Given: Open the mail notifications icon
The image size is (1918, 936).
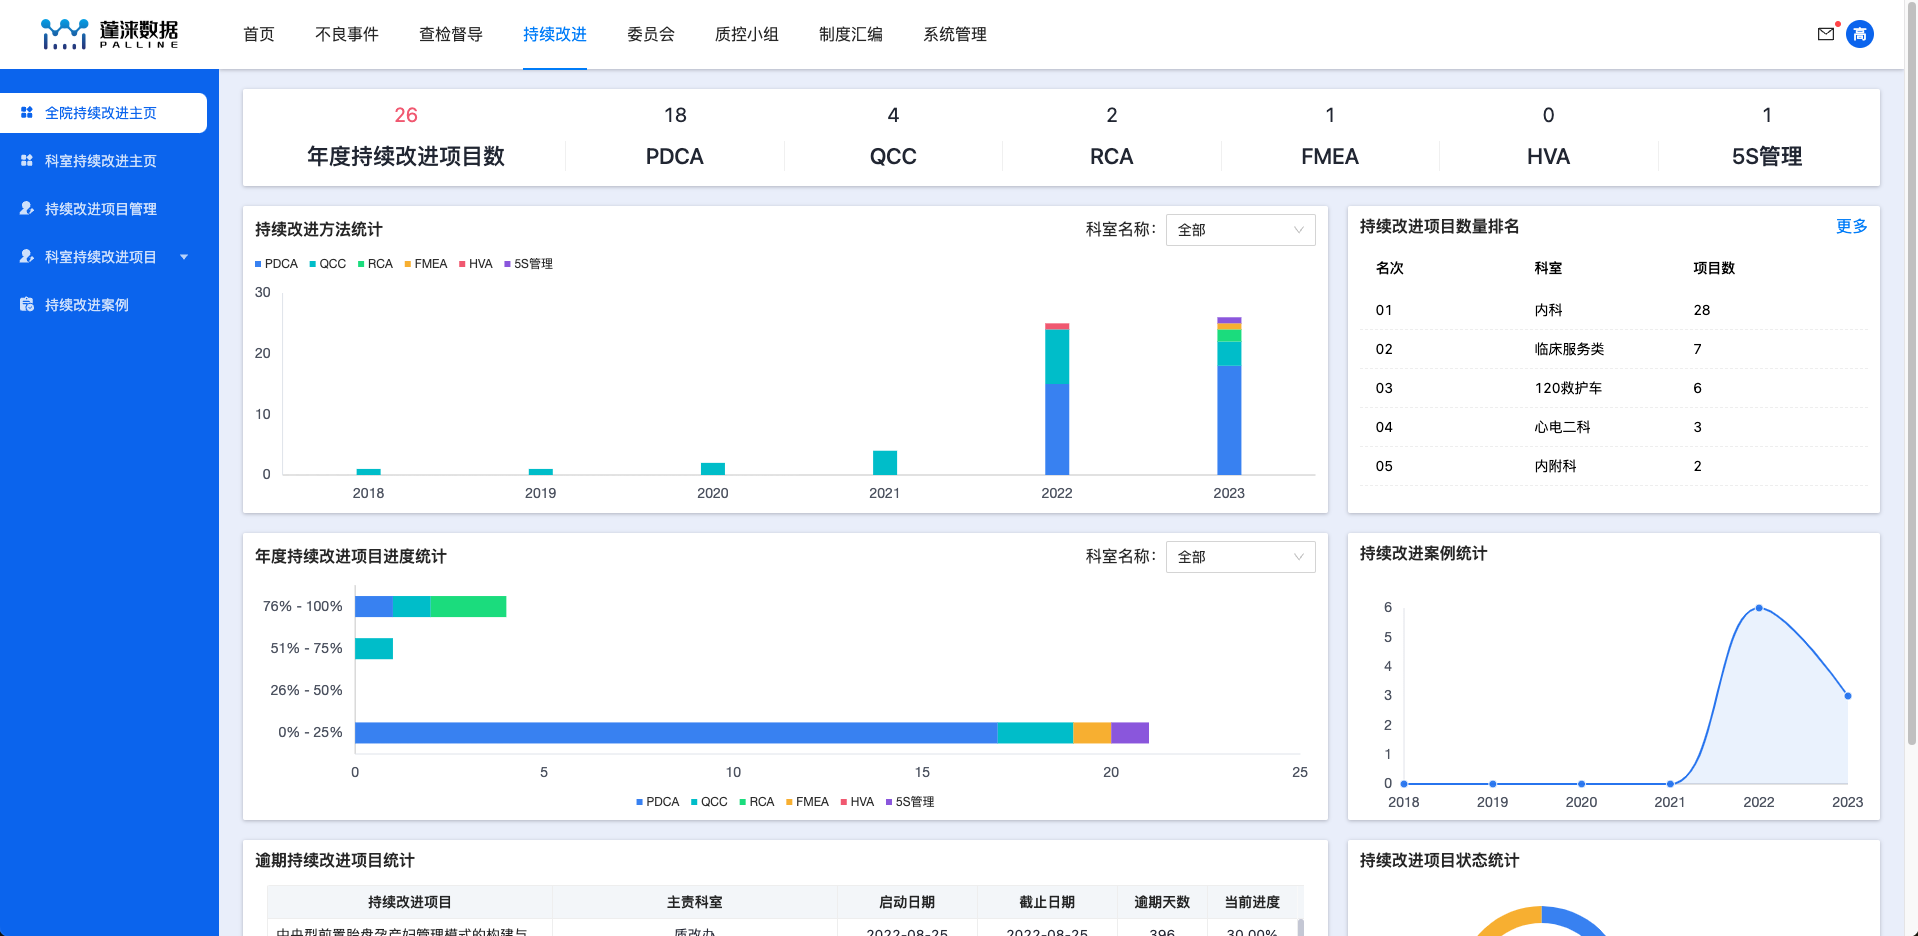Looking at the screenshot, I should tap(1826, 34).
